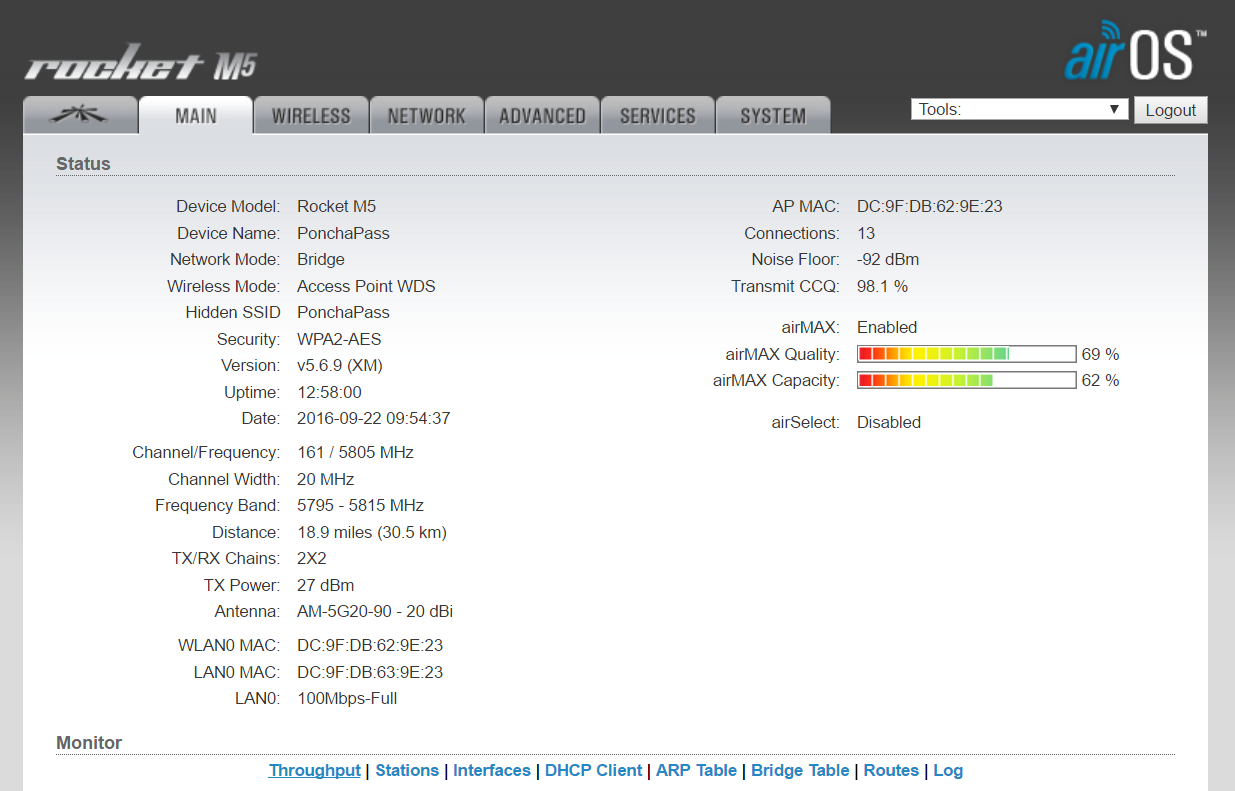Show the DHCP Client info
The image size is (1235, 791).
point(594,770)
